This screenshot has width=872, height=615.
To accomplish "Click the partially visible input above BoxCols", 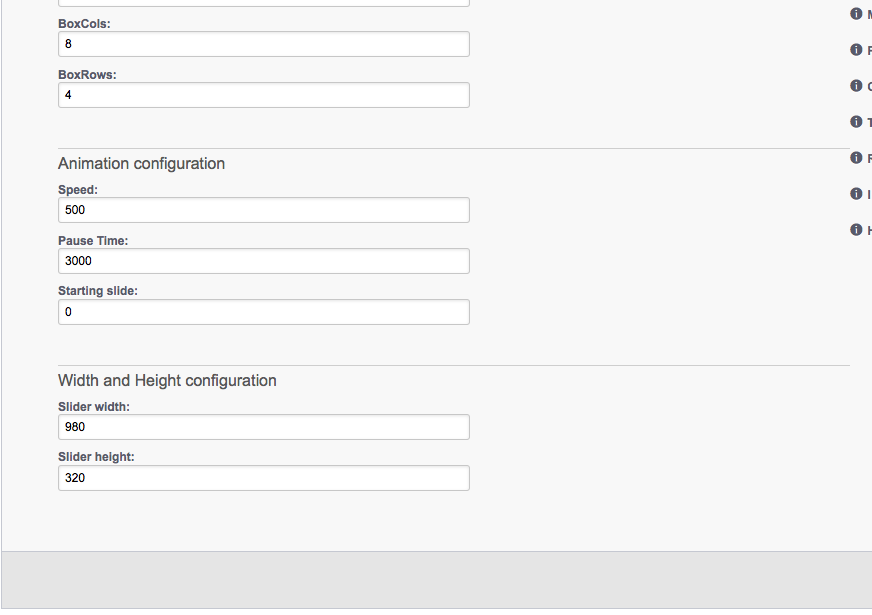I will [x=264, y=3].
